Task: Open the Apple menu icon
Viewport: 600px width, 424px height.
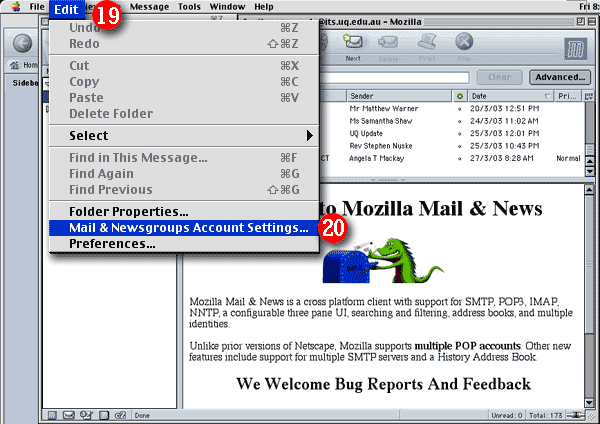Action: point(11,7)
